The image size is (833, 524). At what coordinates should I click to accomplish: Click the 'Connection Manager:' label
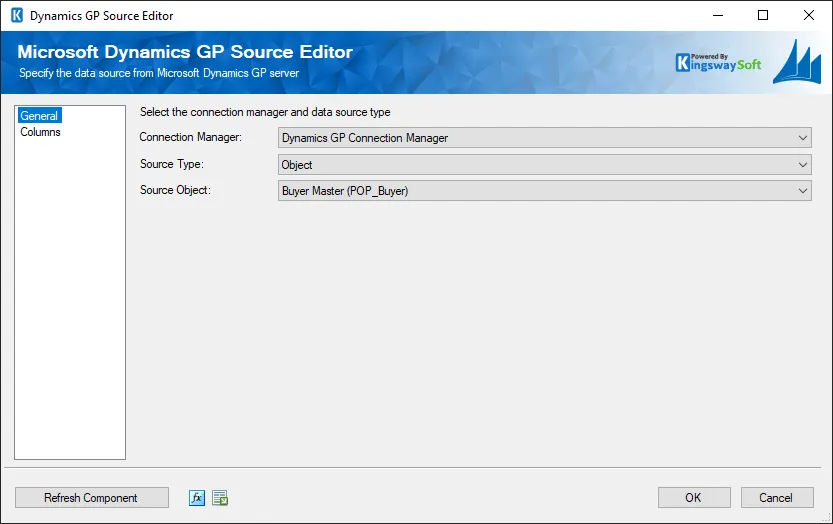coord(191,137)
